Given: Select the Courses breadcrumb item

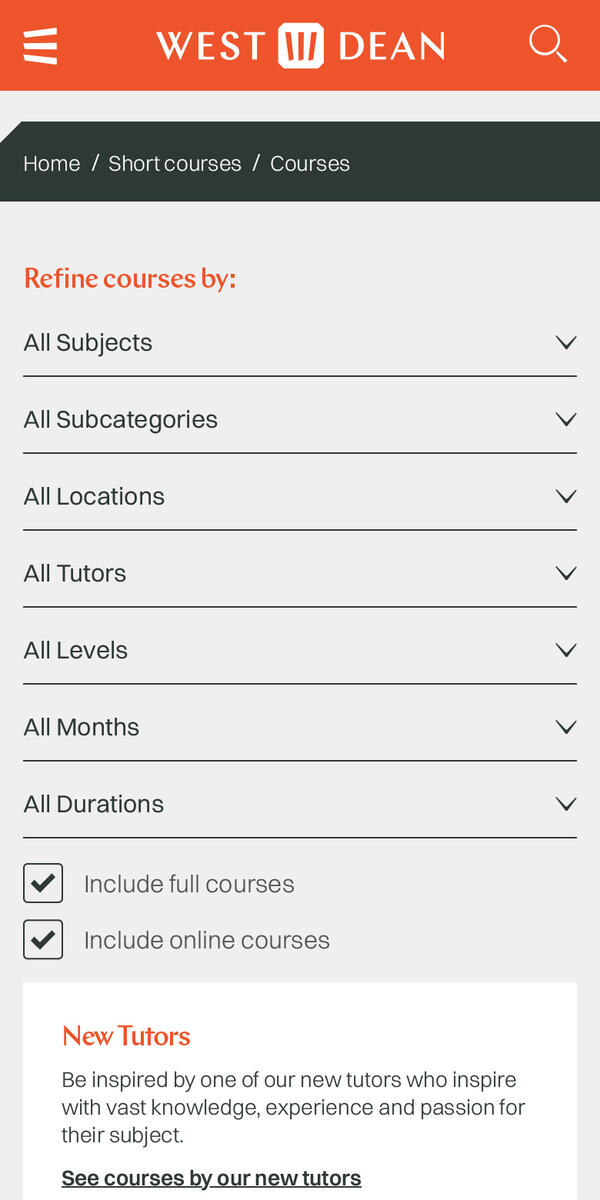Looking at the screenshot, I should pos(310,164).
